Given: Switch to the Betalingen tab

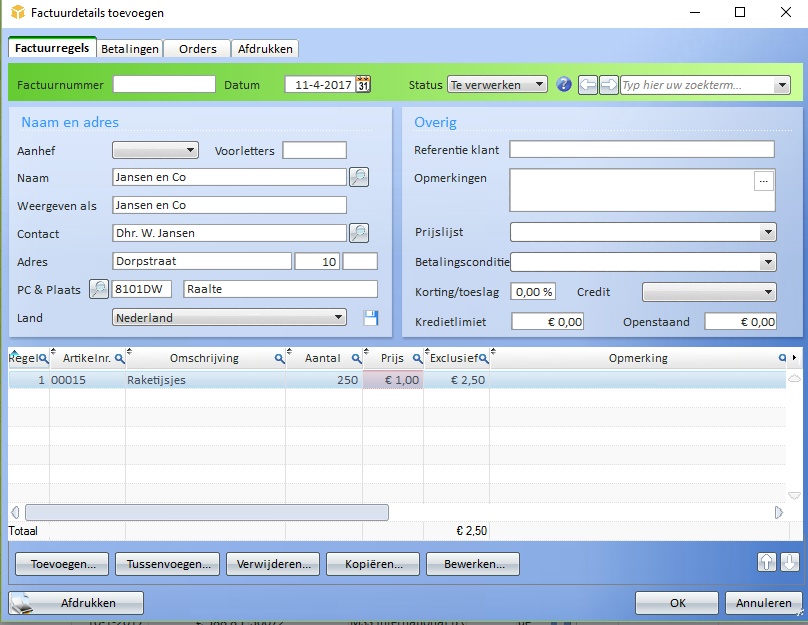Looking at the screenshot, I should pyautogui.click(x=130, y=49).
